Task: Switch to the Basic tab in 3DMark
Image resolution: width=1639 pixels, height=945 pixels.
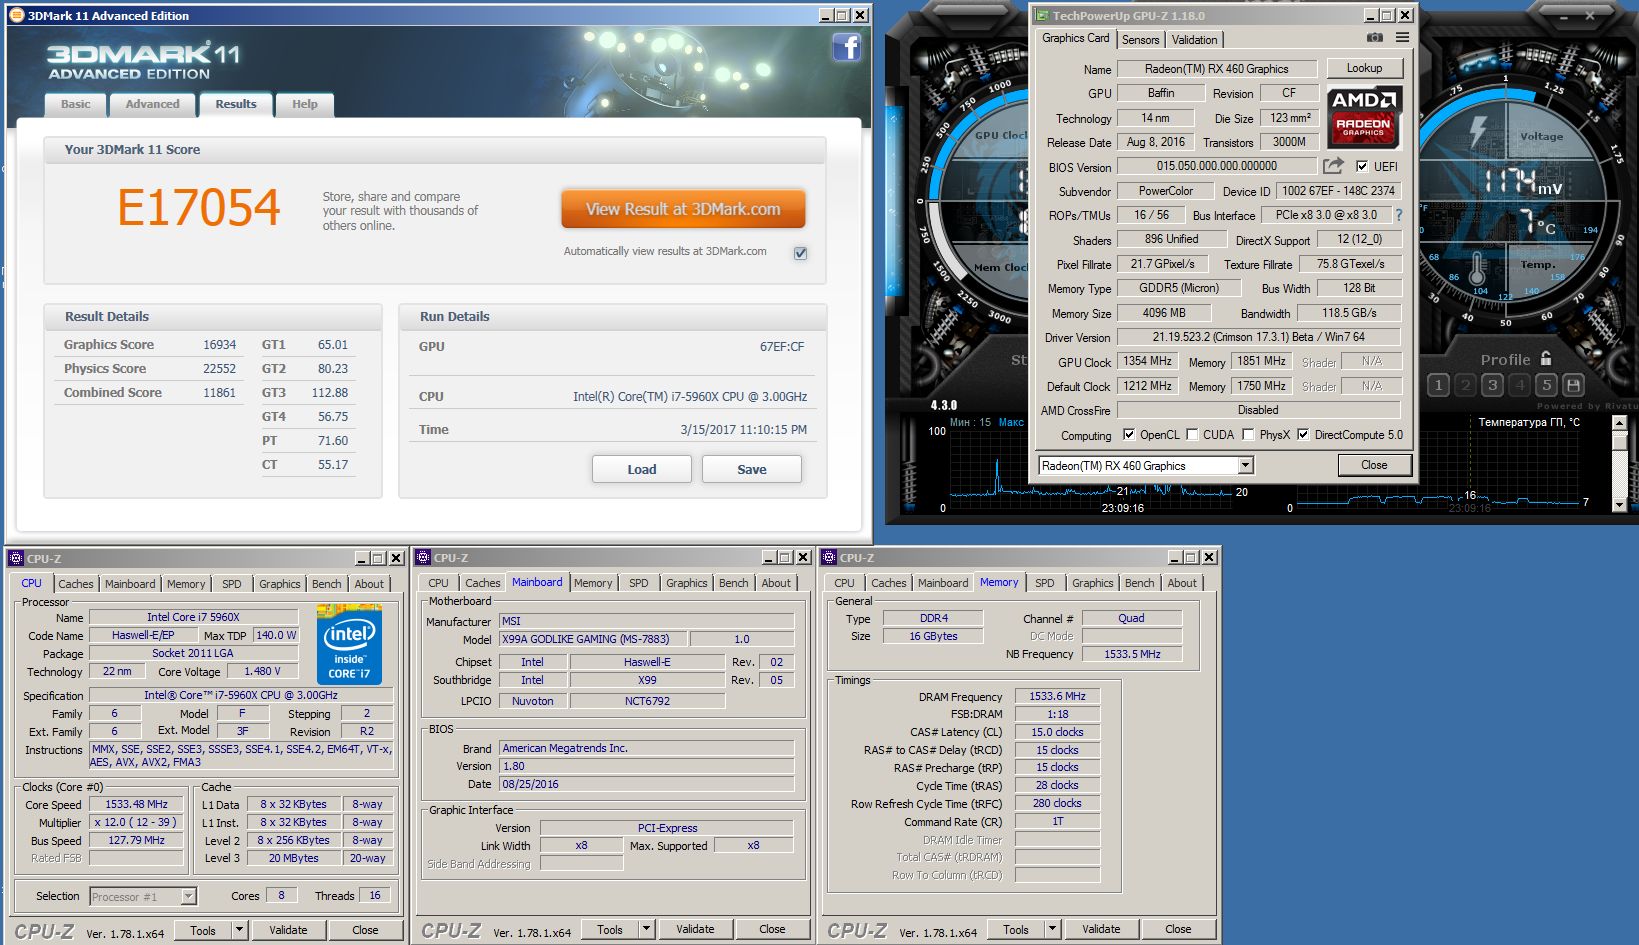Action: 76,104
